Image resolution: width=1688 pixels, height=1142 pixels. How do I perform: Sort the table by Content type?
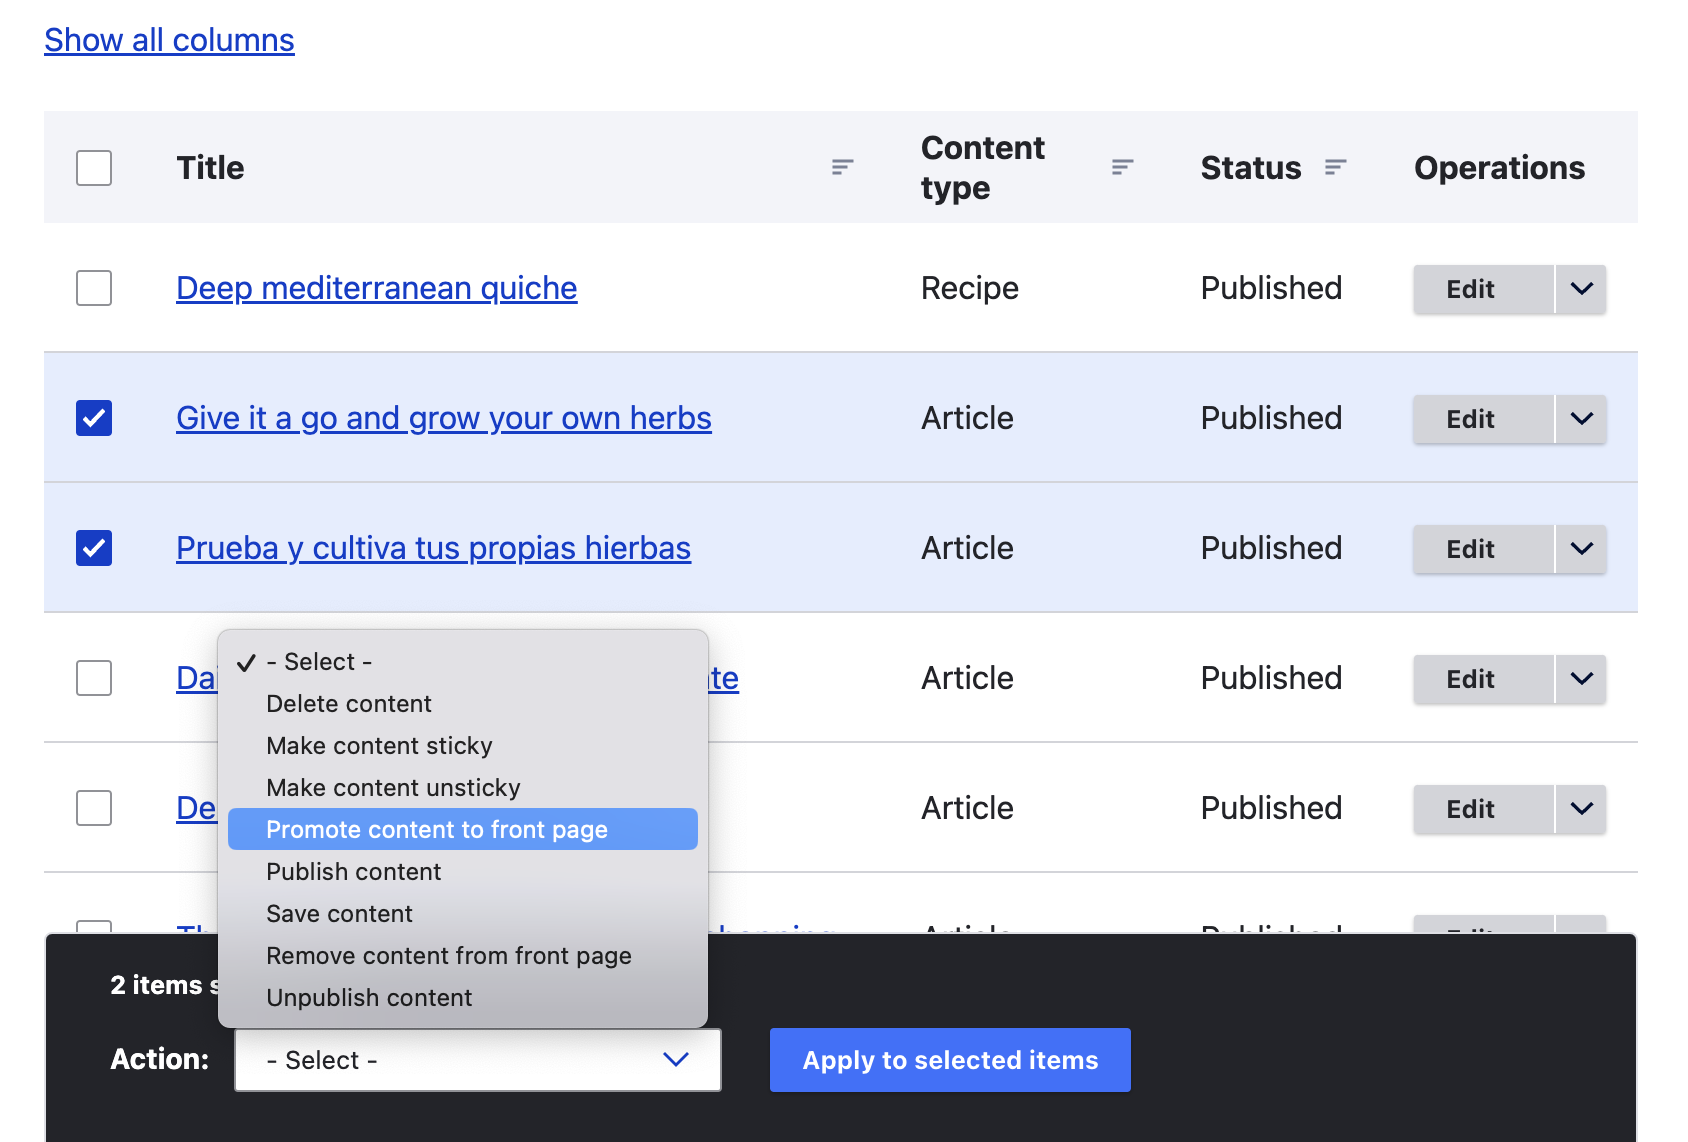point(1121,167)
